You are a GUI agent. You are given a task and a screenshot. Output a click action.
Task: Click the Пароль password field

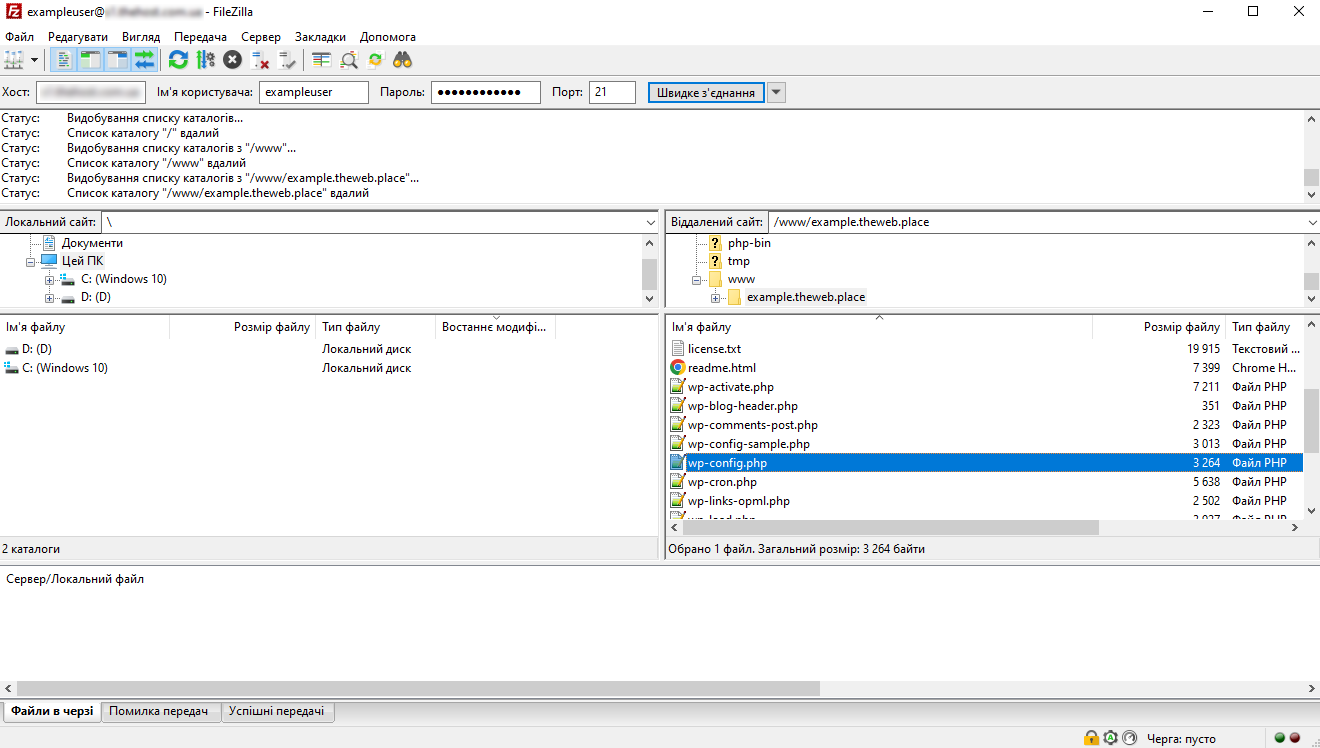click(486, 92)
